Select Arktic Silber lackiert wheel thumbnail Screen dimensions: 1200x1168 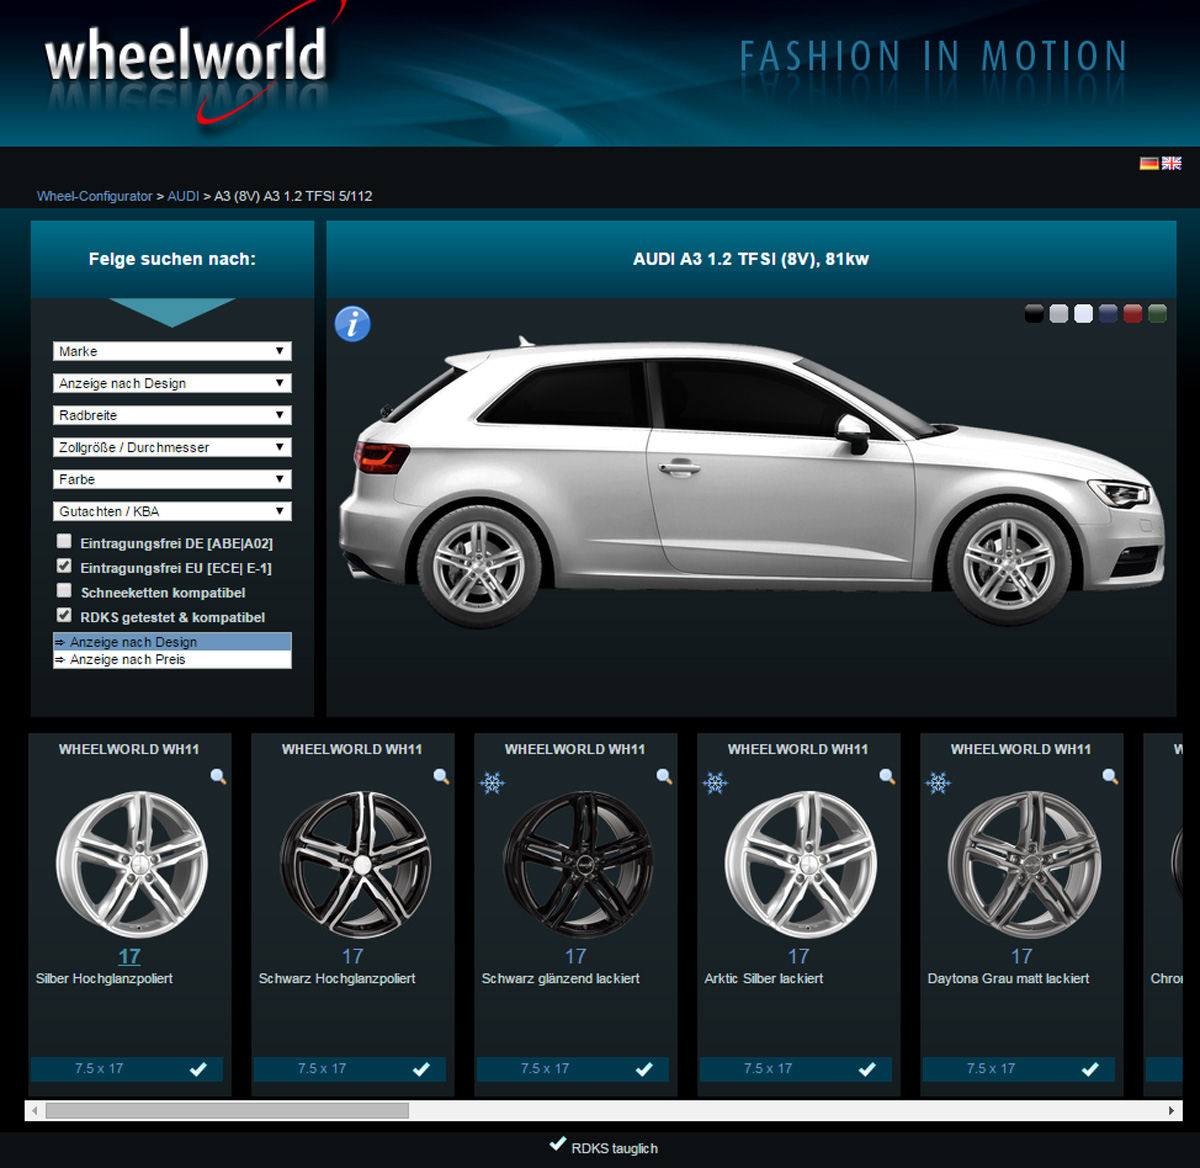click(801, 865)
